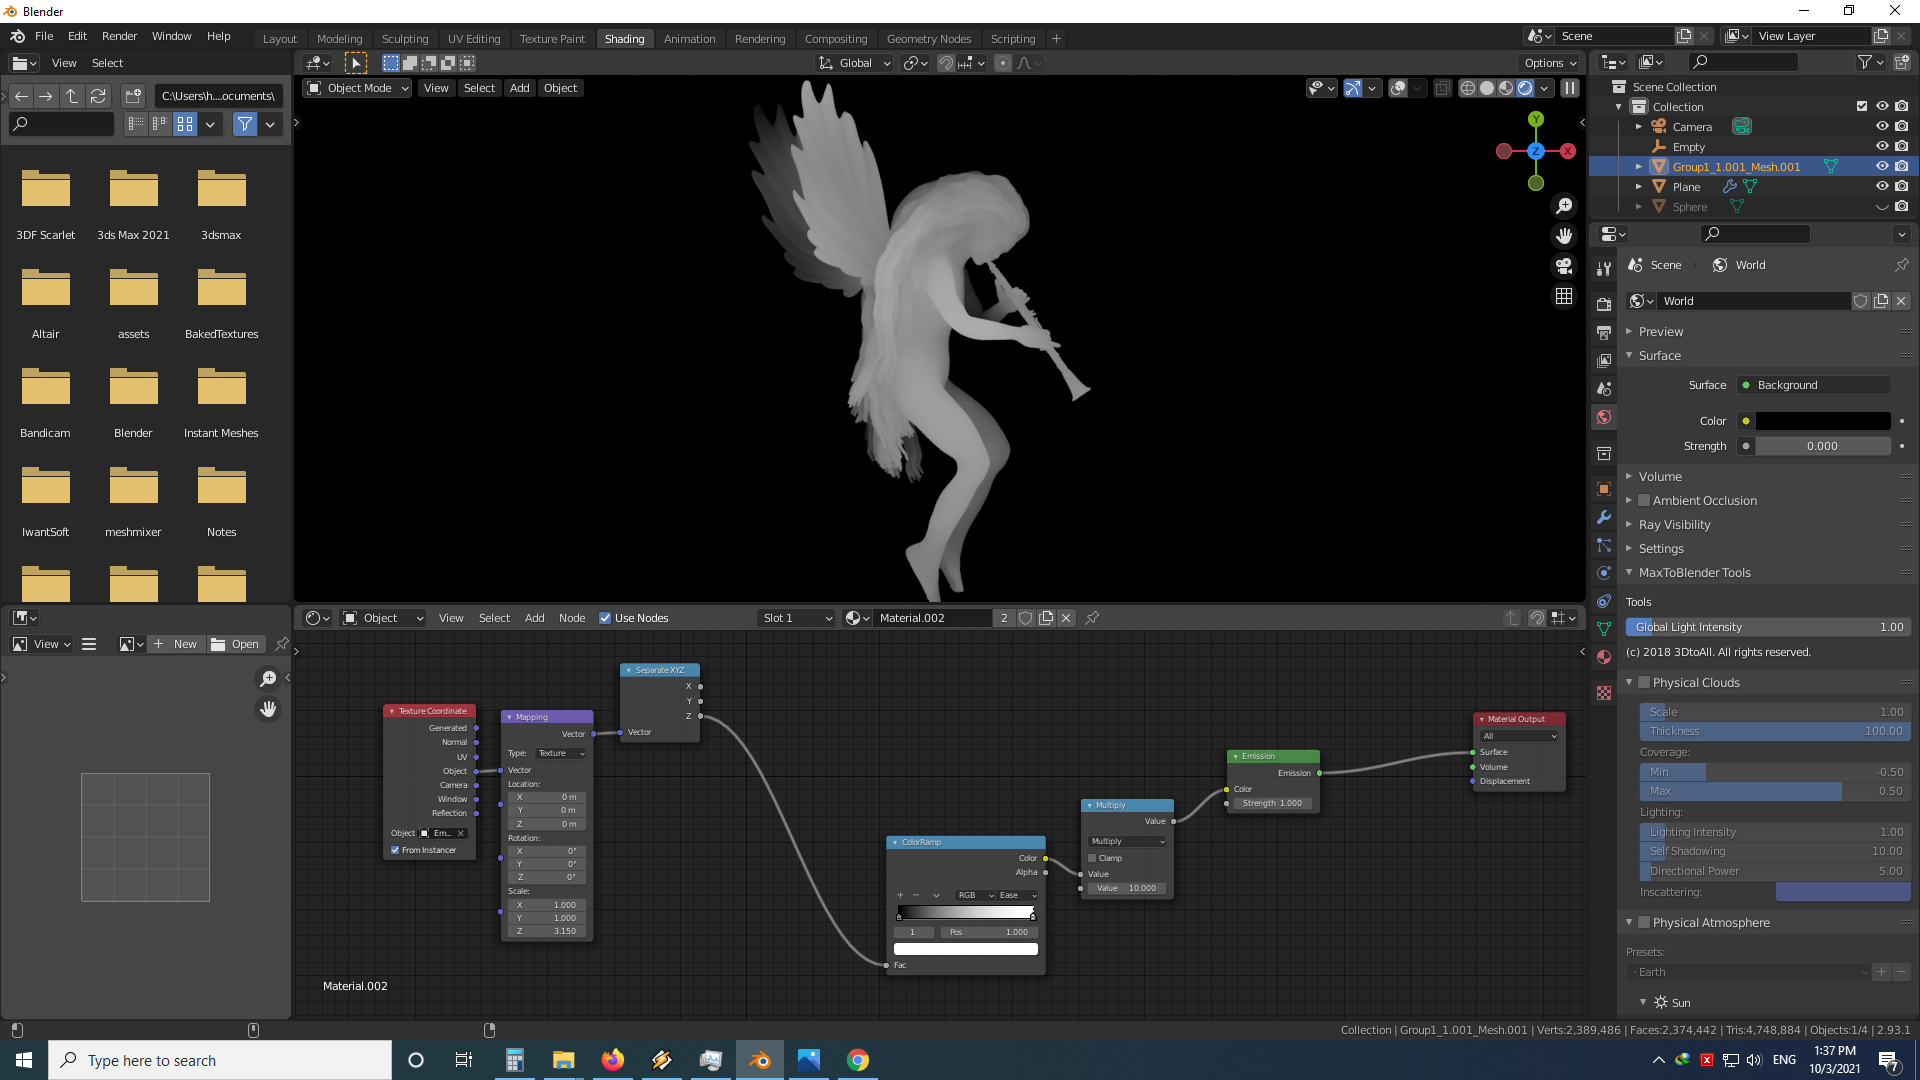The width and height of the screenshot is (1920, 1080).
Task: Open the Window menu
Action: click(172, 36)
